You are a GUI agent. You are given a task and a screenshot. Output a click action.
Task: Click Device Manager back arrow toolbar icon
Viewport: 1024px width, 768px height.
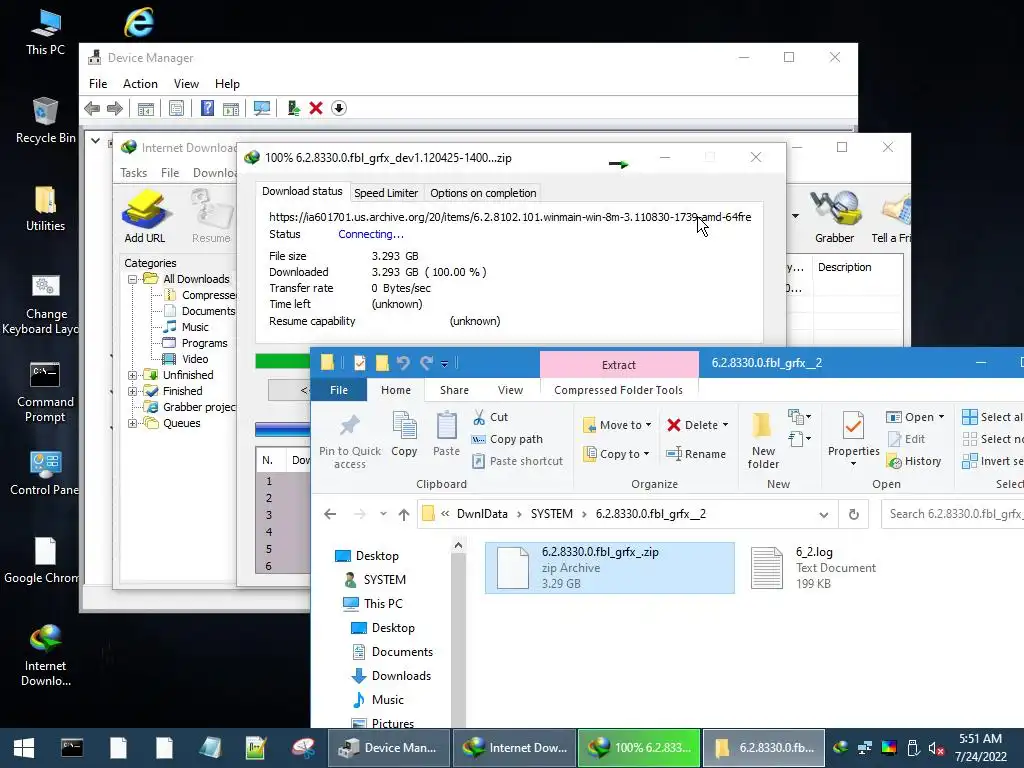pyautogui.click(x=92, y=108)
